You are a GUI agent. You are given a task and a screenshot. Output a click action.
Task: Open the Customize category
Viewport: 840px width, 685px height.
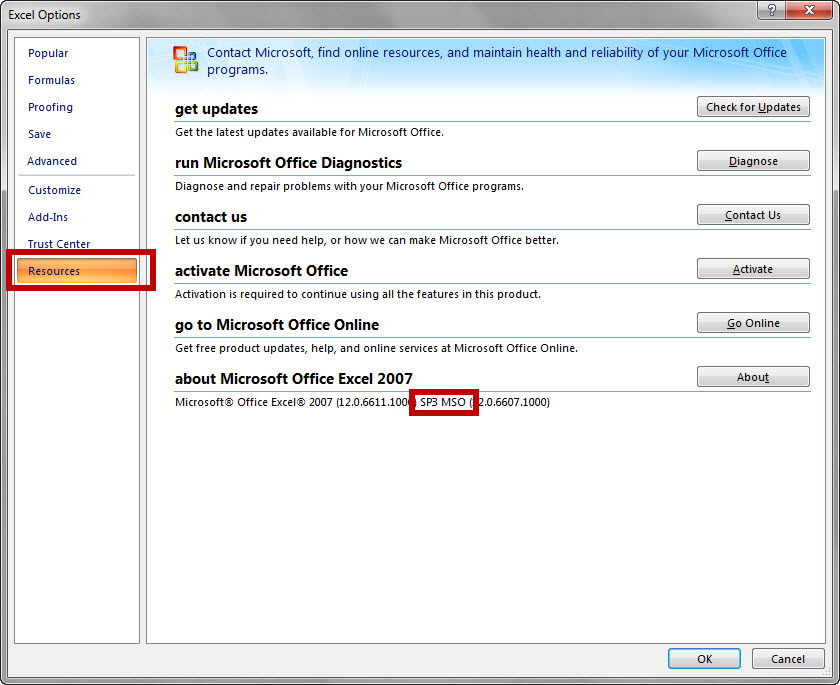pos(54,189)
